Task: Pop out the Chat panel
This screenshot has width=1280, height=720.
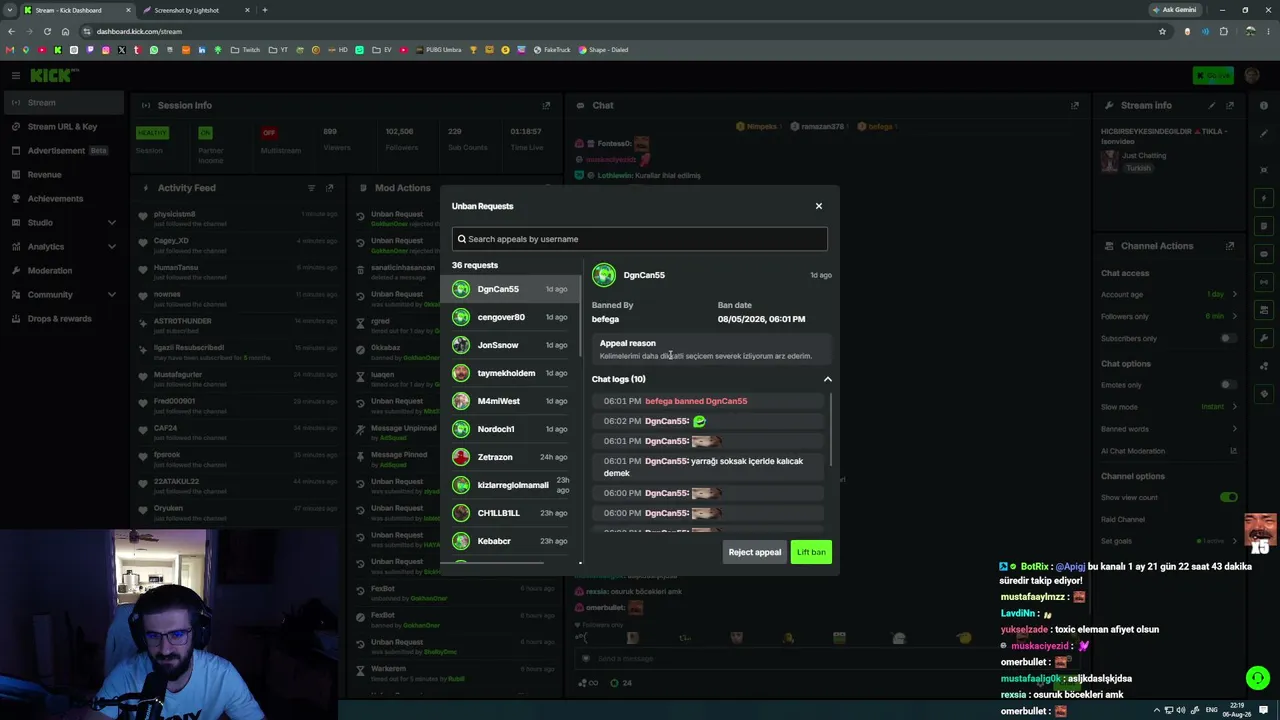Action: [1075, 105]
